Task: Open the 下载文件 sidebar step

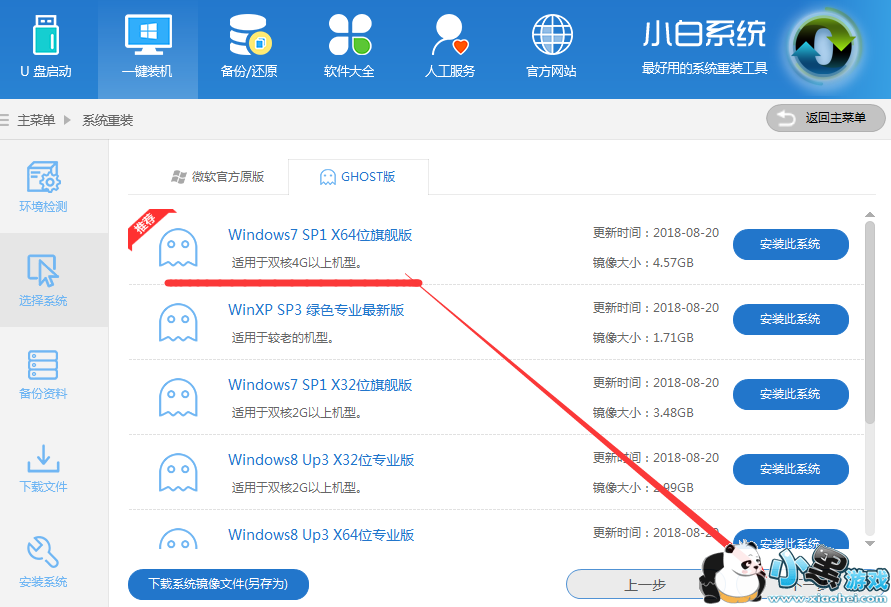Action: (x=43, y=468)
